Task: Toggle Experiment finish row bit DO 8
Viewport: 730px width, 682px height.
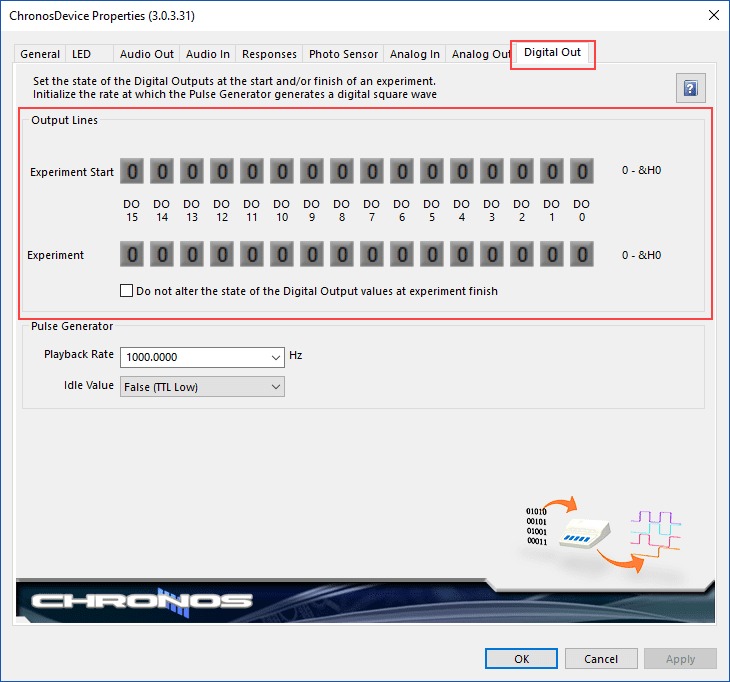Action: 342,254
